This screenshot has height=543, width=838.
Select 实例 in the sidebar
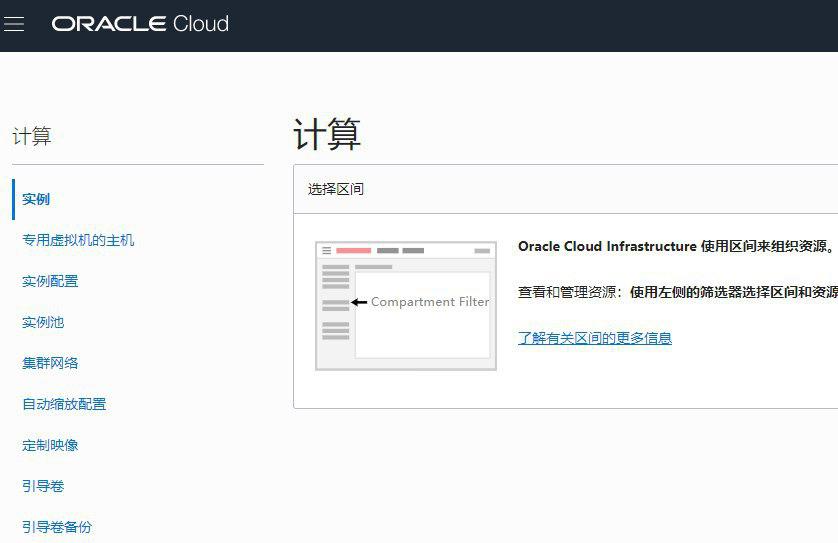pyautogui.click(x=36, y=199)
